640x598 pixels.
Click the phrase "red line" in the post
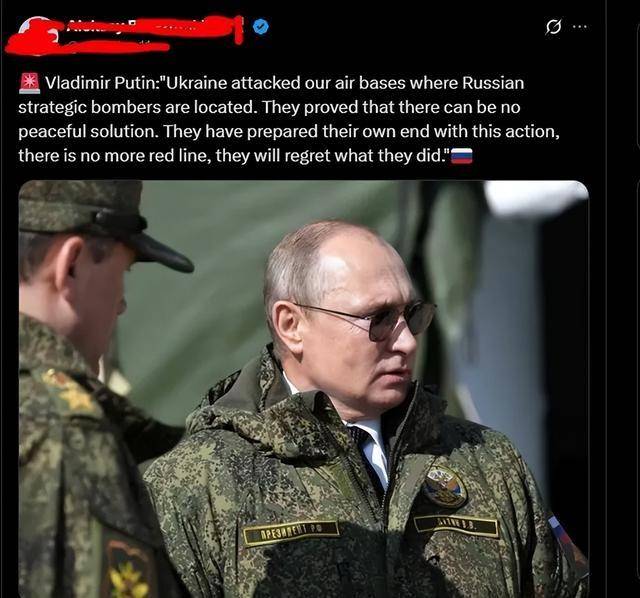click(180, 156)
